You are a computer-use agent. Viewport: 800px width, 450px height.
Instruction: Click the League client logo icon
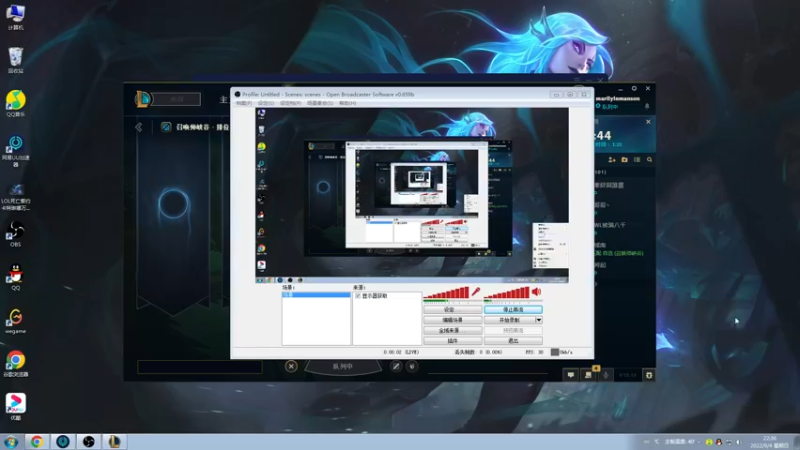pos(143,98)
